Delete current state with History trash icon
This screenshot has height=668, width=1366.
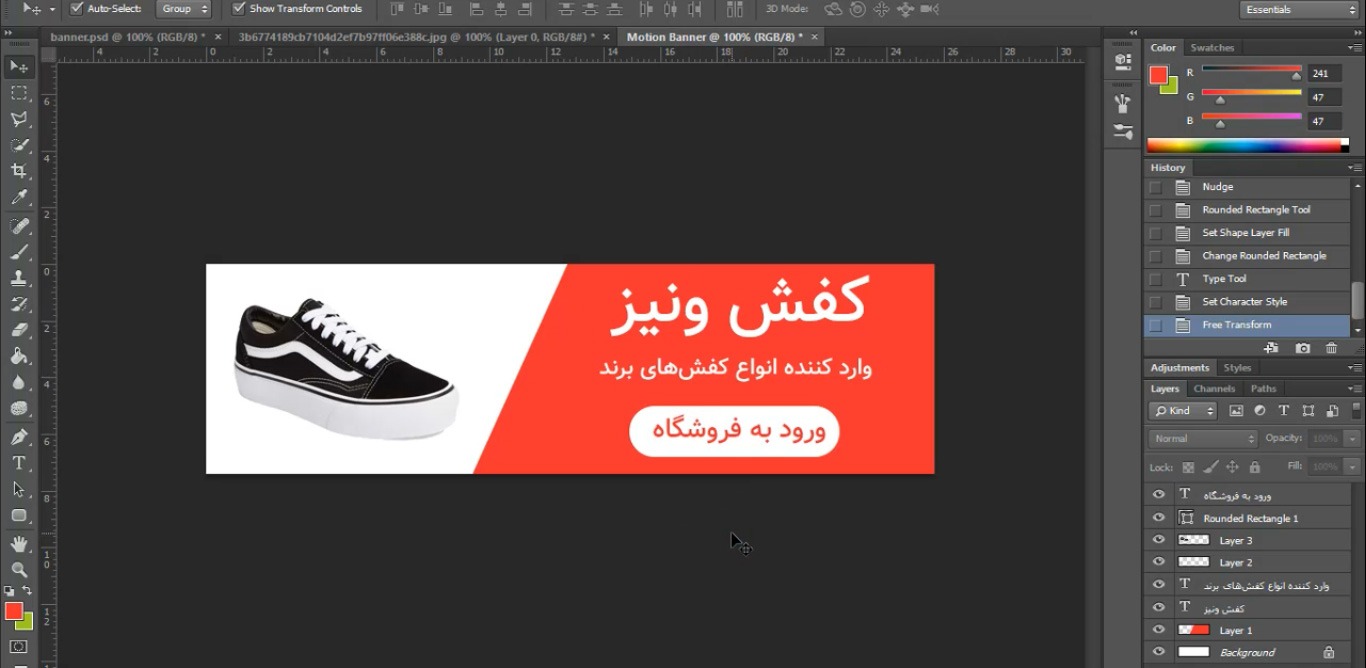click(1331, 348)
